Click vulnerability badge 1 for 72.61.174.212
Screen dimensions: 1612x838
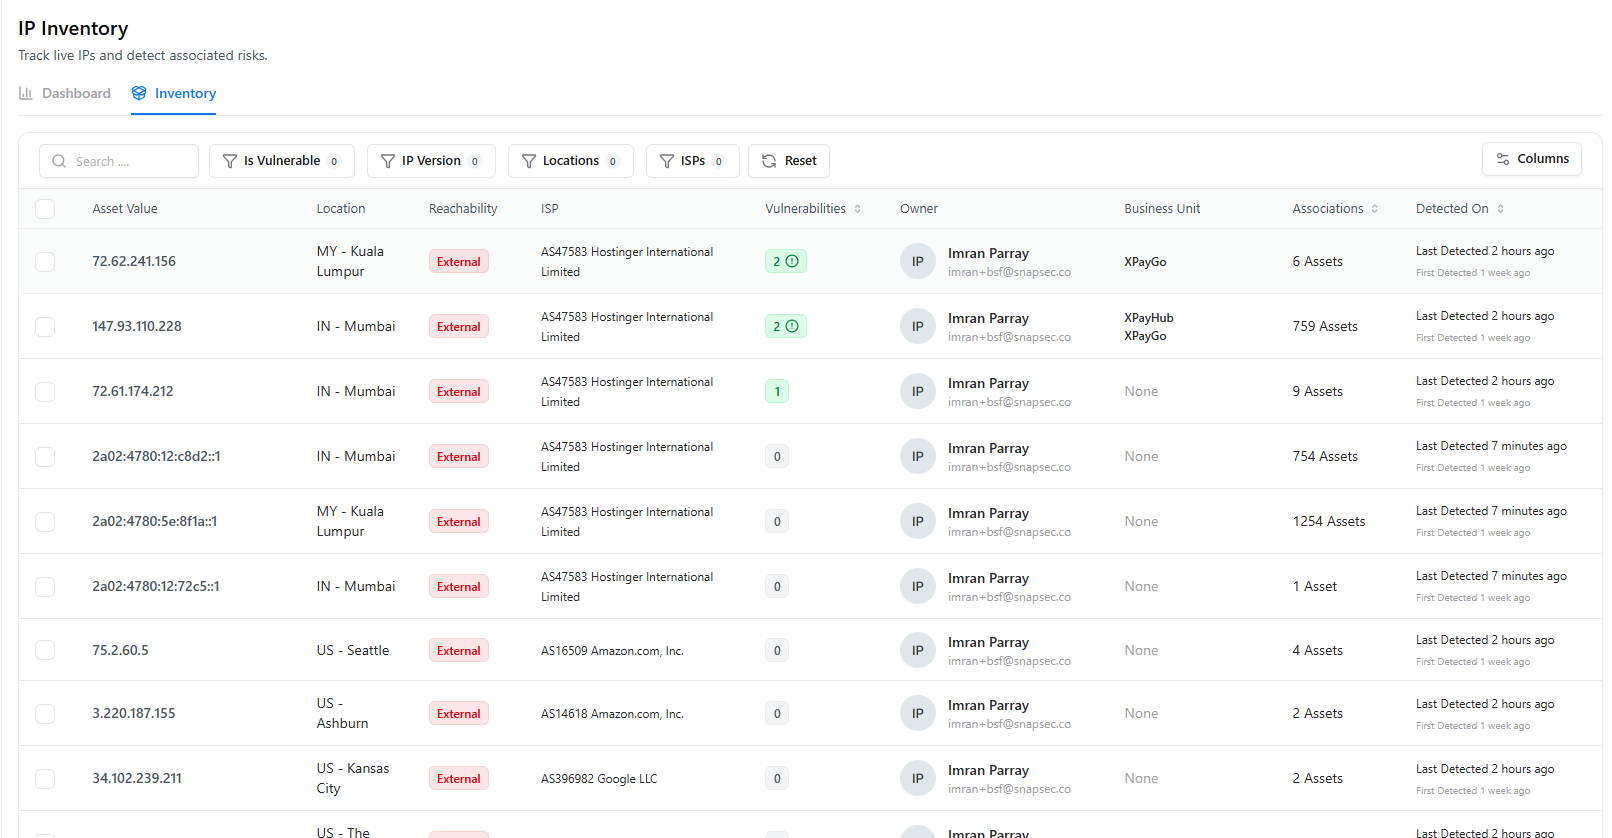(x=777, y=391)
